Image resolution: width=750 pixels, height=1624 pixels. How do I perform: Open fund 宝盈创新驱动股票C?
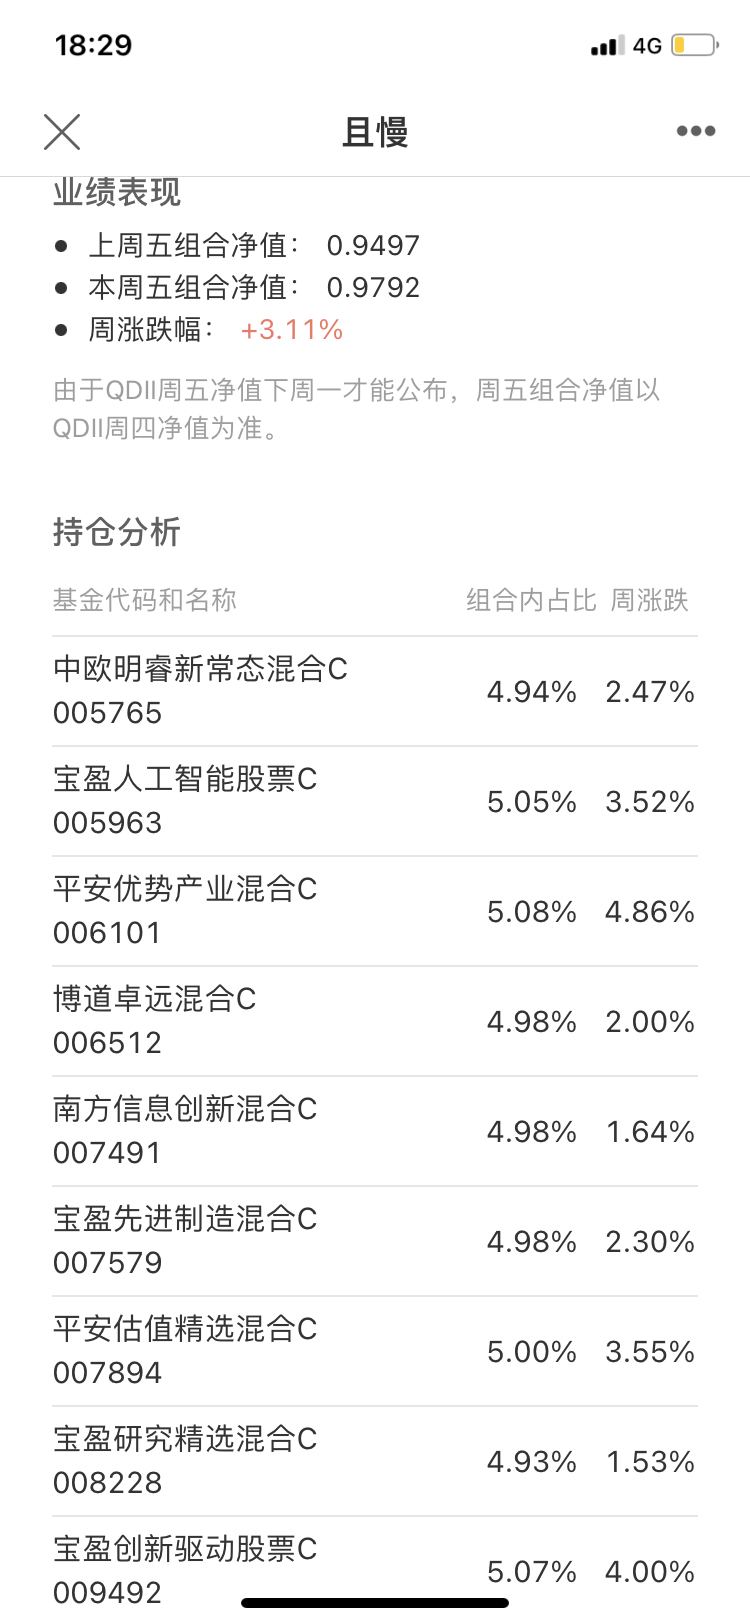(x=185, y=1568)
